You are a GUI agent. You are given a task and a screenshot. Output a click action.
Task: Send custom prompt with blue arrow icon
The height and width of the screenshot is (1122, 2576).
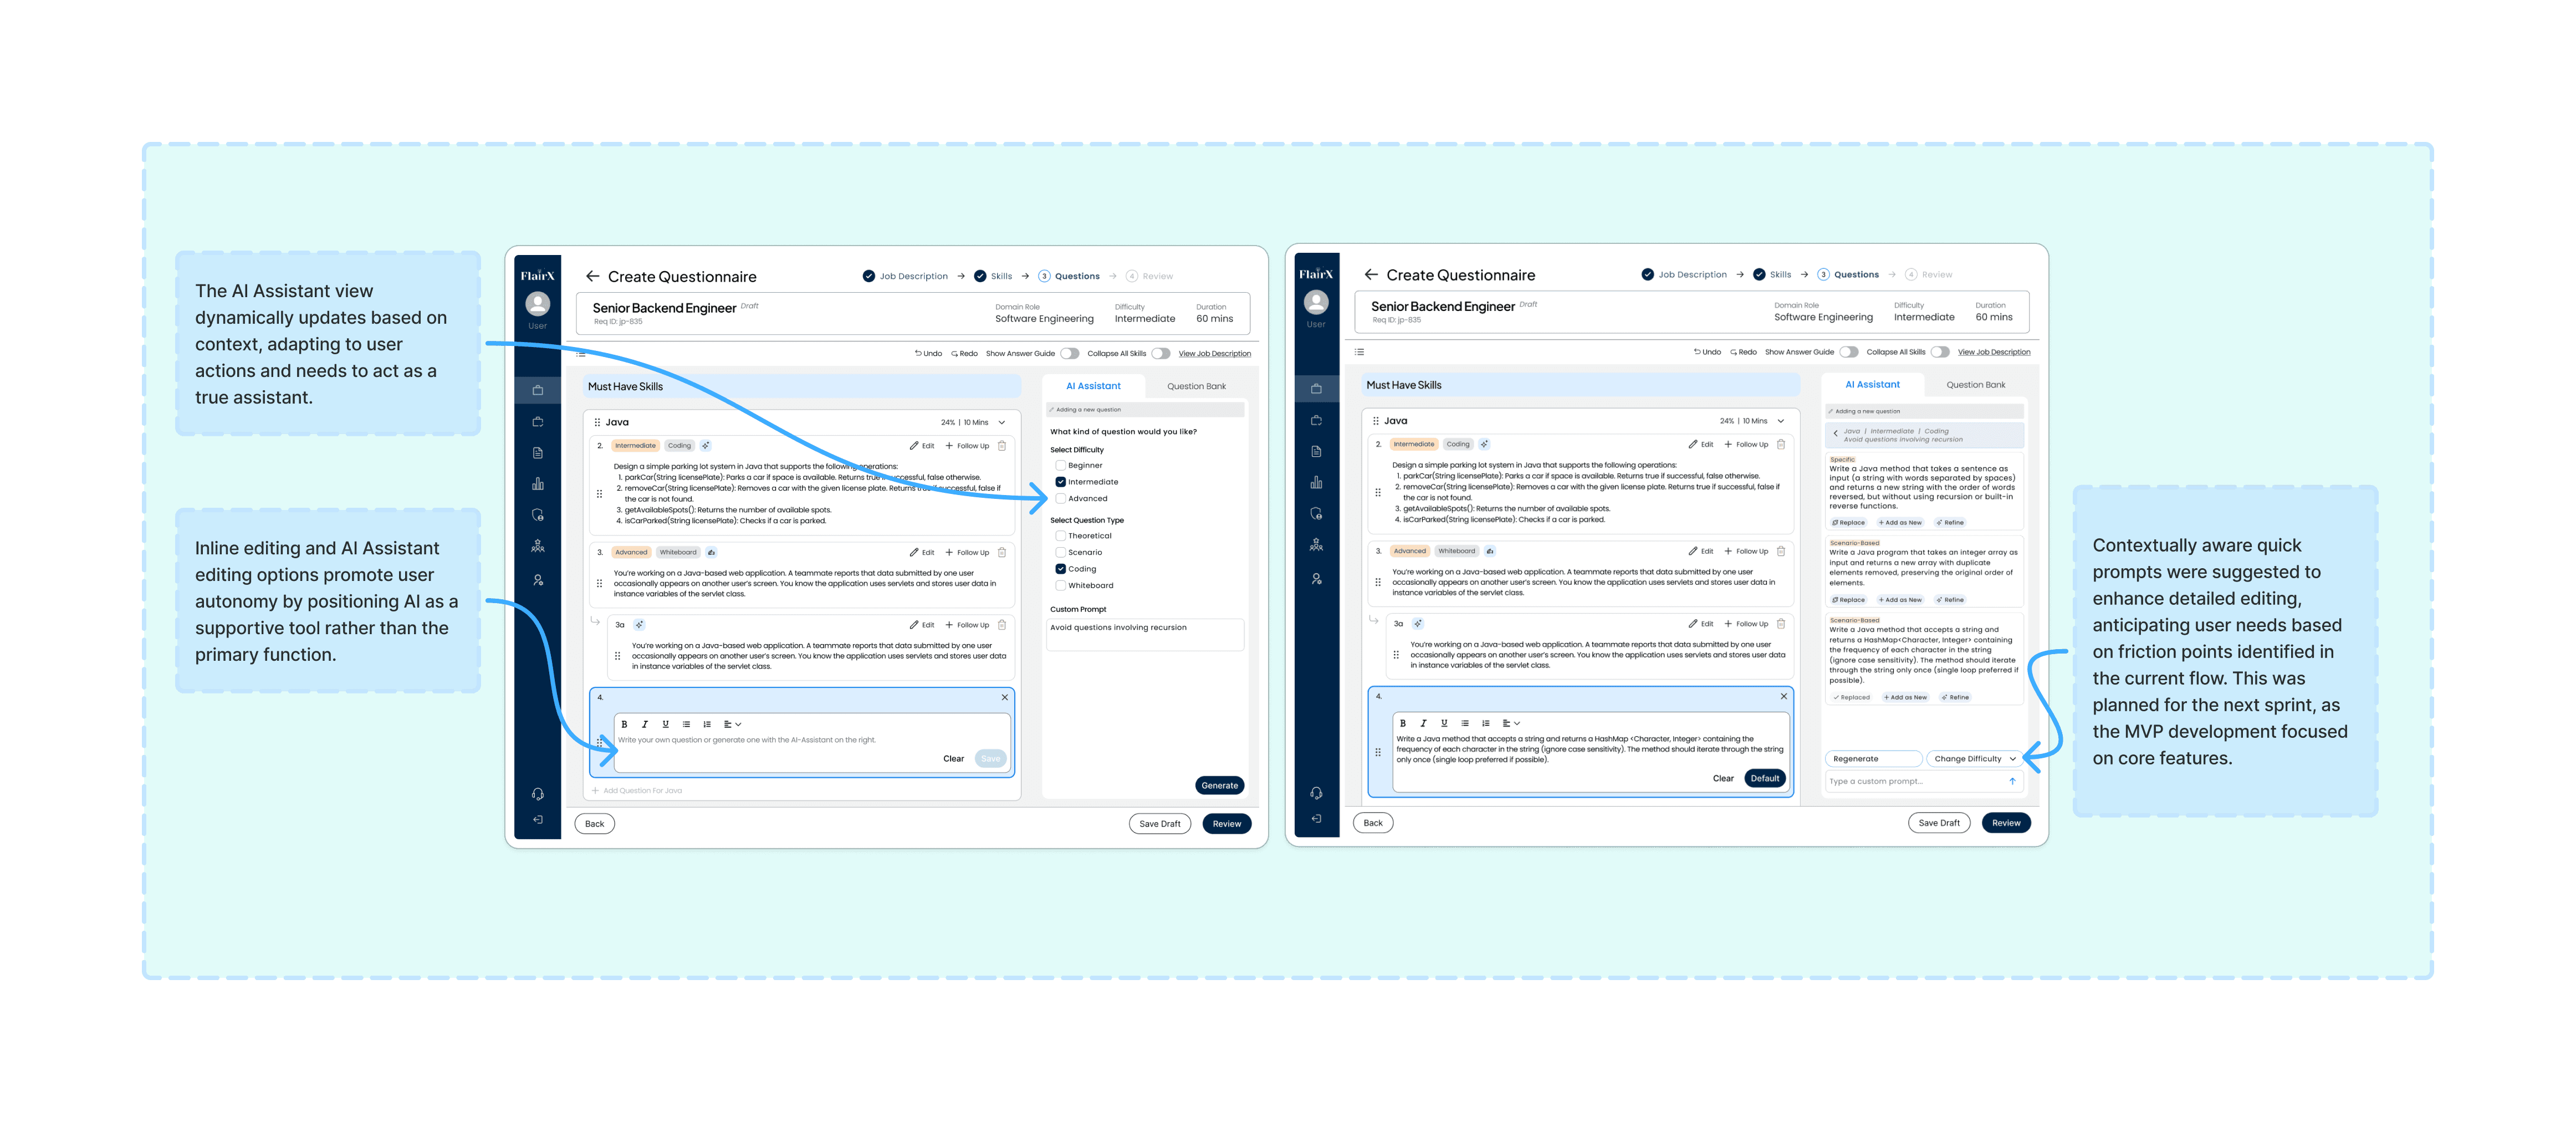click(x=2012, y=781)
